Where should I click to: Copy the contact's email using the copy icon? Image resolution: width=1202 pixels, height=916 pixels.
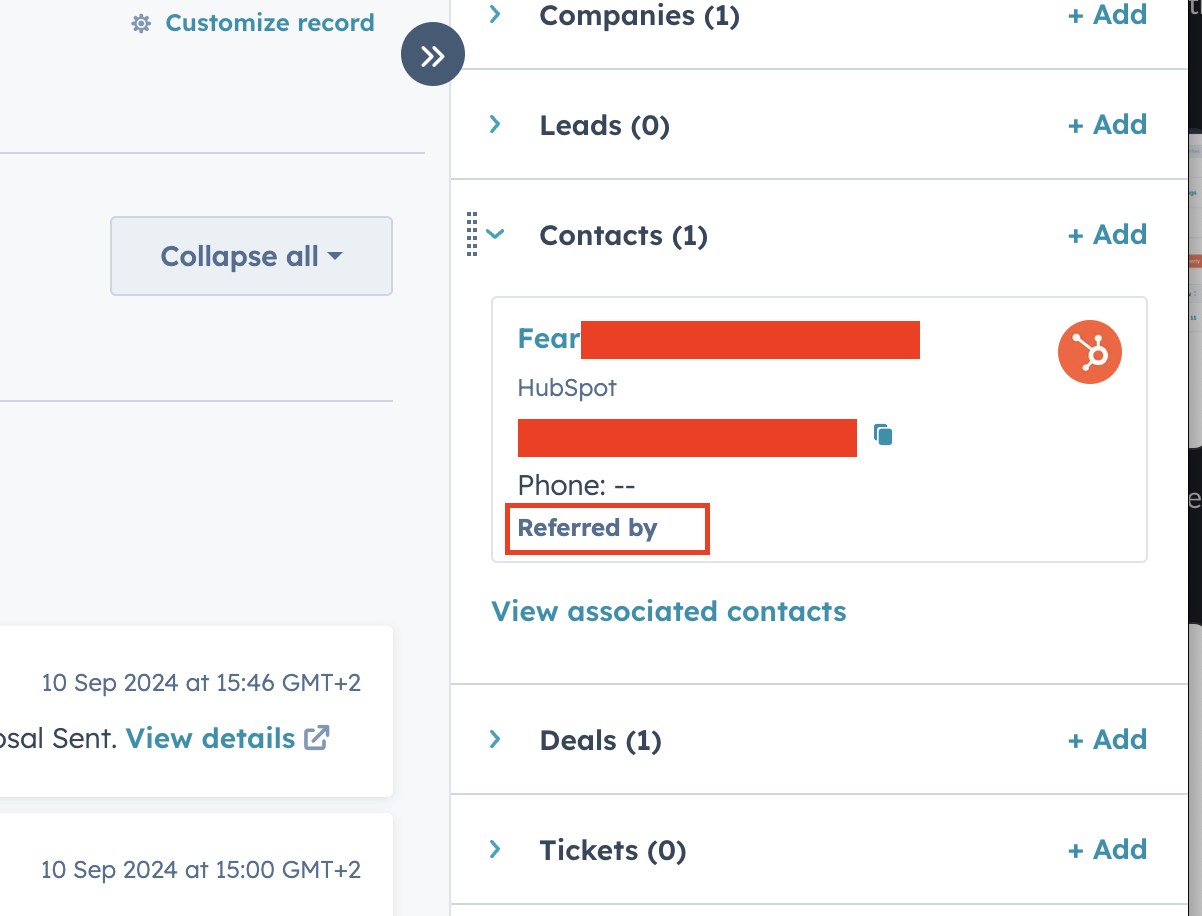pyautogui.click(x=882, y=434)
